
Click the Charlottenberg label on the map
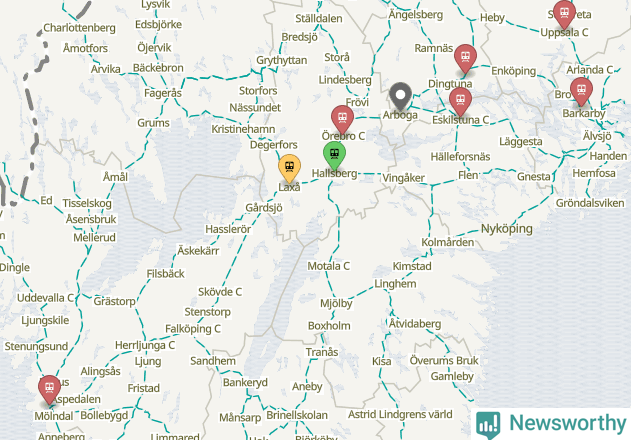pyautogui.click(x=79, y=28)
